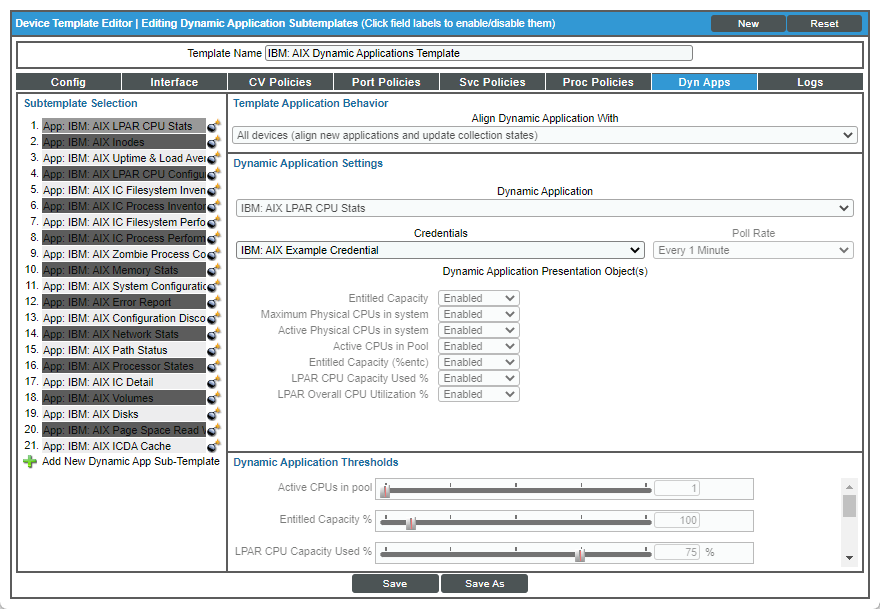The height and width of the screenshot is (609, 880).
Task: Select the Dyn Apps tab
Action: [x=704, y=82]
